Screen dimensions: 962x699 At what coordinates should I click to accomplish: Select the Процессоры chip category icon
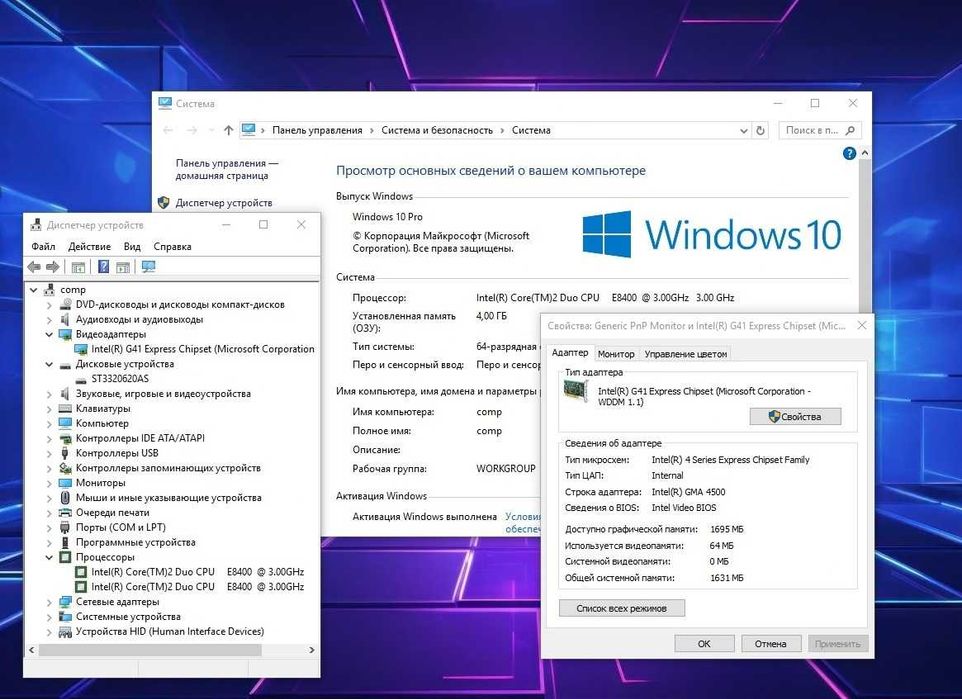pyautogui.click(x=65, y=557)
